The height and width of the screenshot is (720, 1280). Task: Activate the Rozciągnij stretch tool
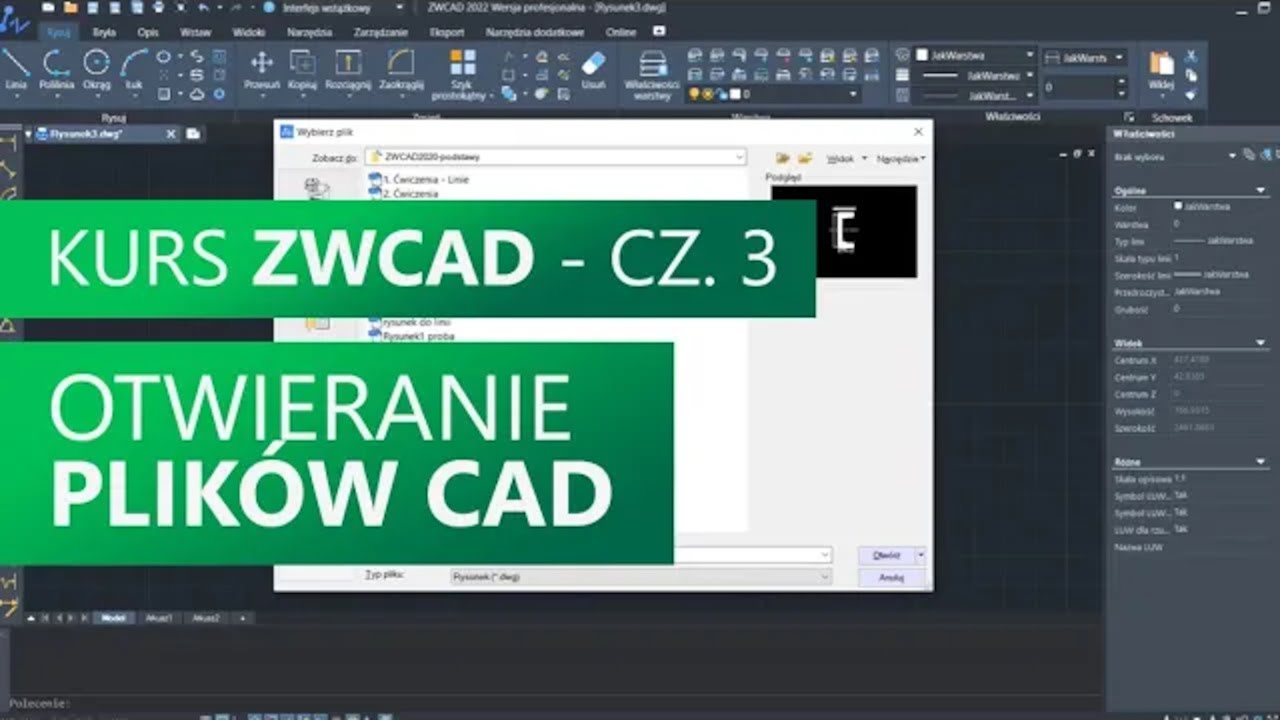tap(348, 70)
